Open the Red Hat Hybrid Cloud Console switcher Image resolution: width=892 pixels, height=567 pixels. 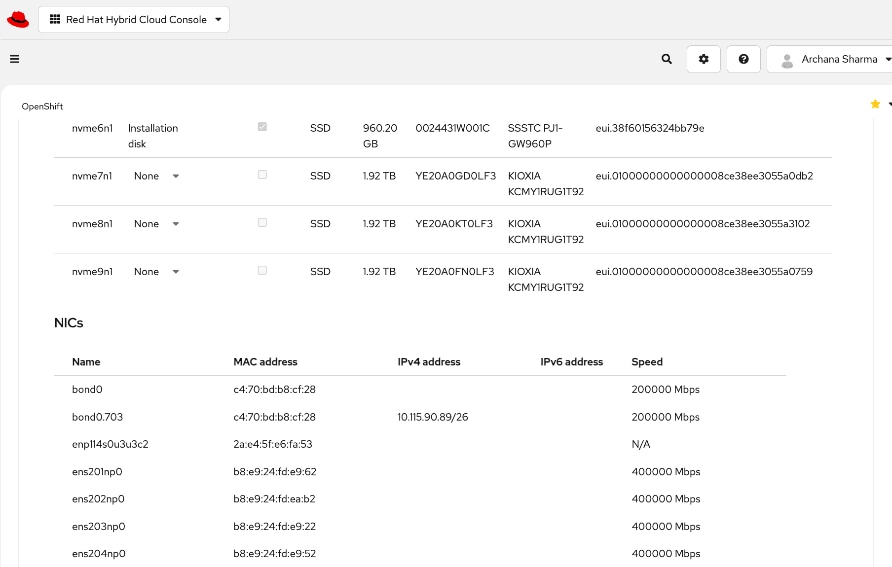(134, 19)
